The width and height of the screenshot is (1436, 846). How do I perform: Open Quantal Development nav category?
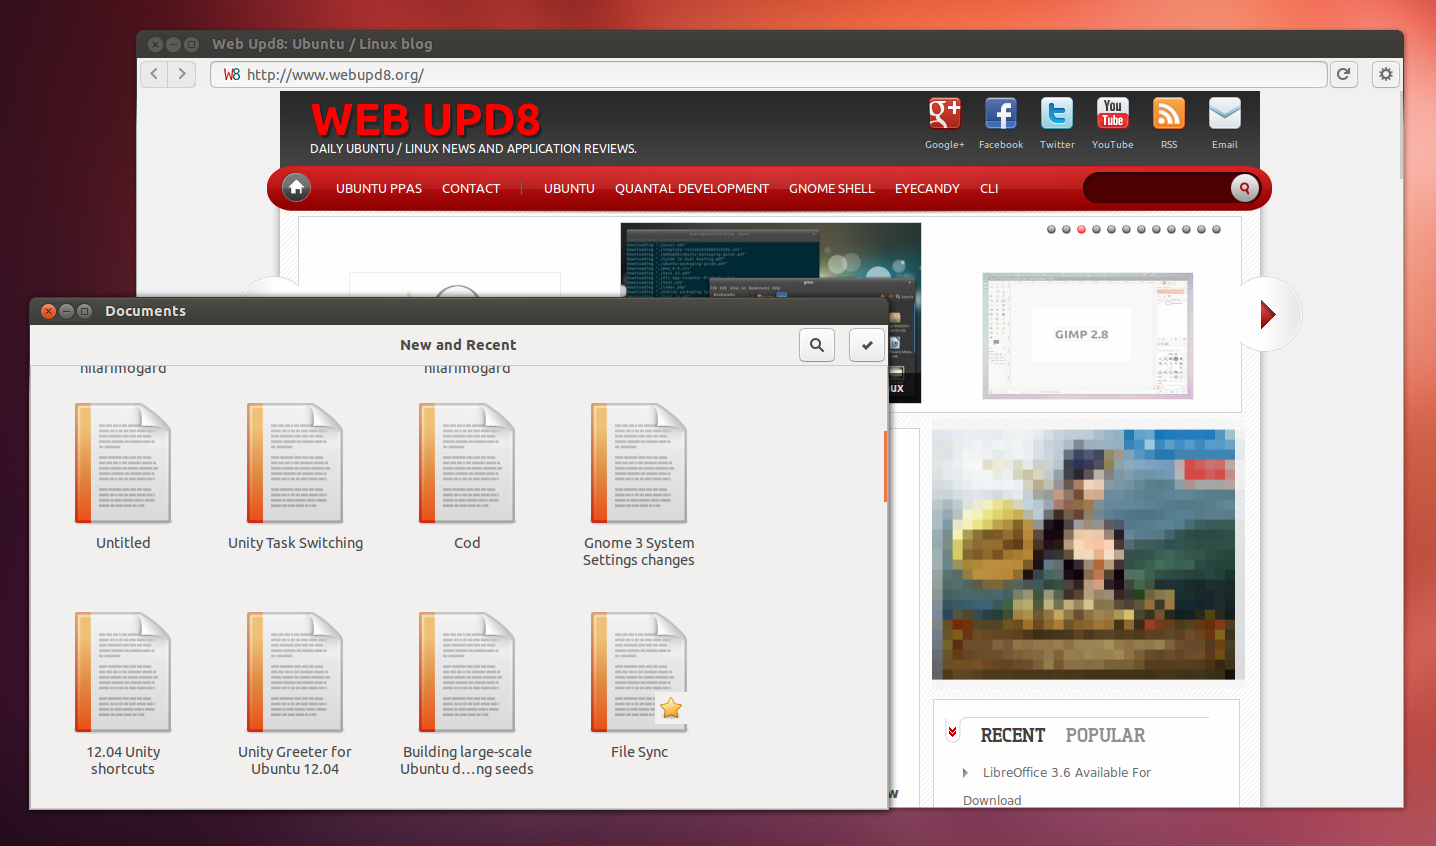692,188
